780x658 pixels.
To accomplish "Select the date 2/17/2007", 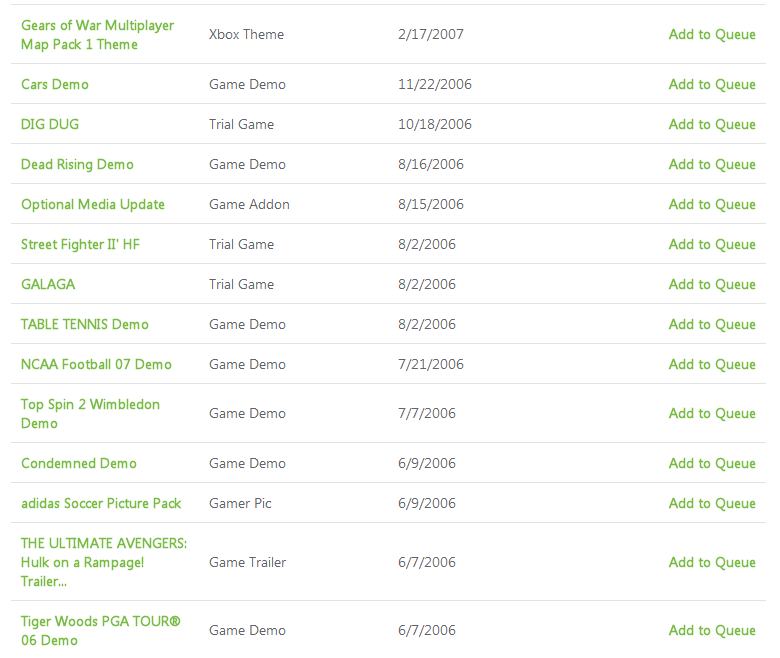I will [431, 35].
